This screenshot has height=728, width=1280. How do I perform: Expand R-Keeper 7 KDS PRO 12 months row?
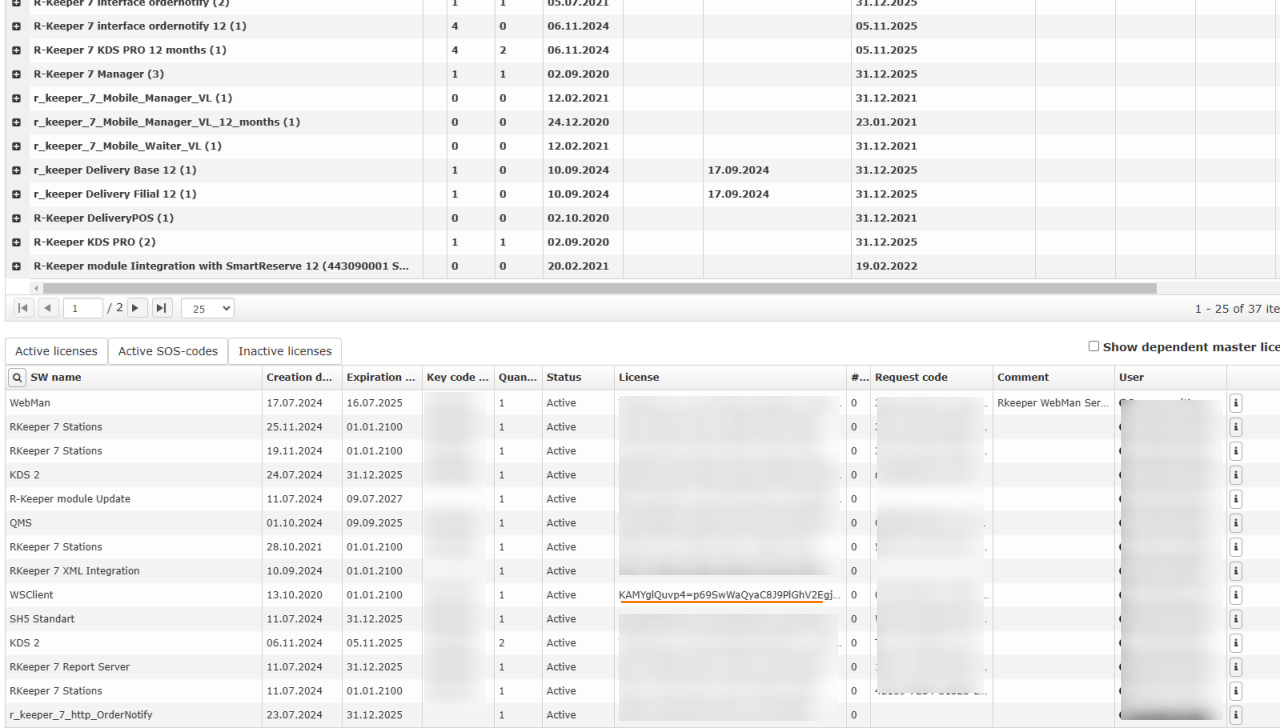pyautogui.click(x=16, y=50)
